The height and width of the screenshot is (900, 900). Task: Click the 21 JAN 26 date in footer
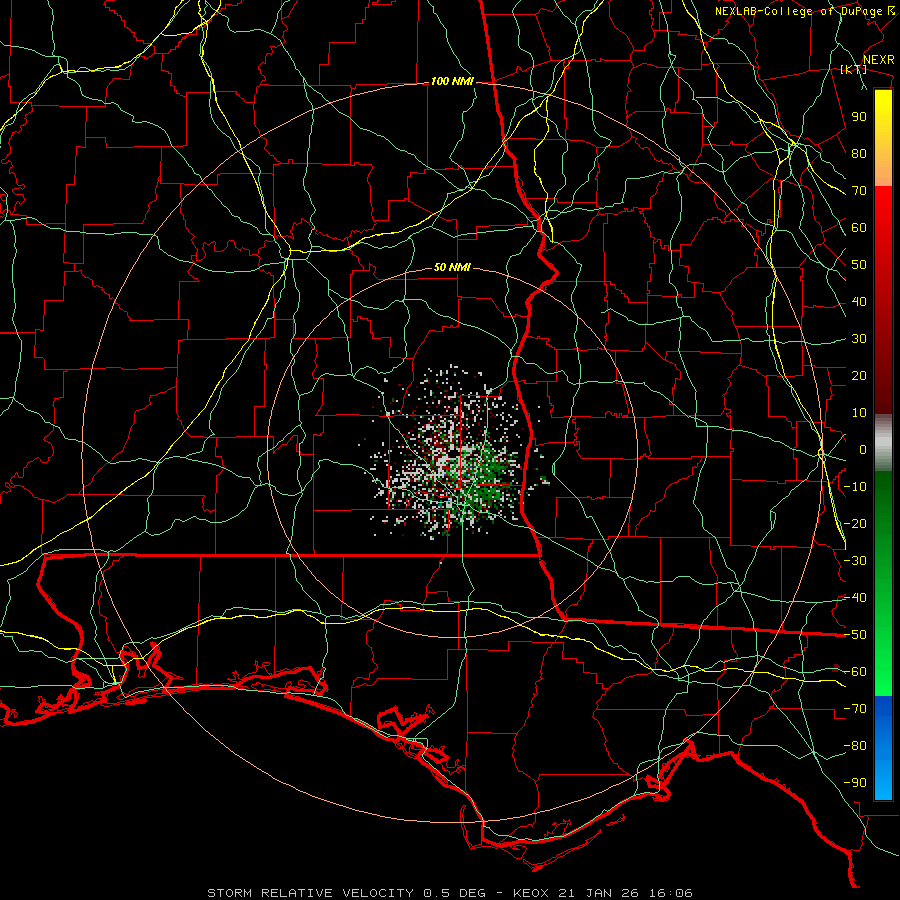[x=599, y=893]
